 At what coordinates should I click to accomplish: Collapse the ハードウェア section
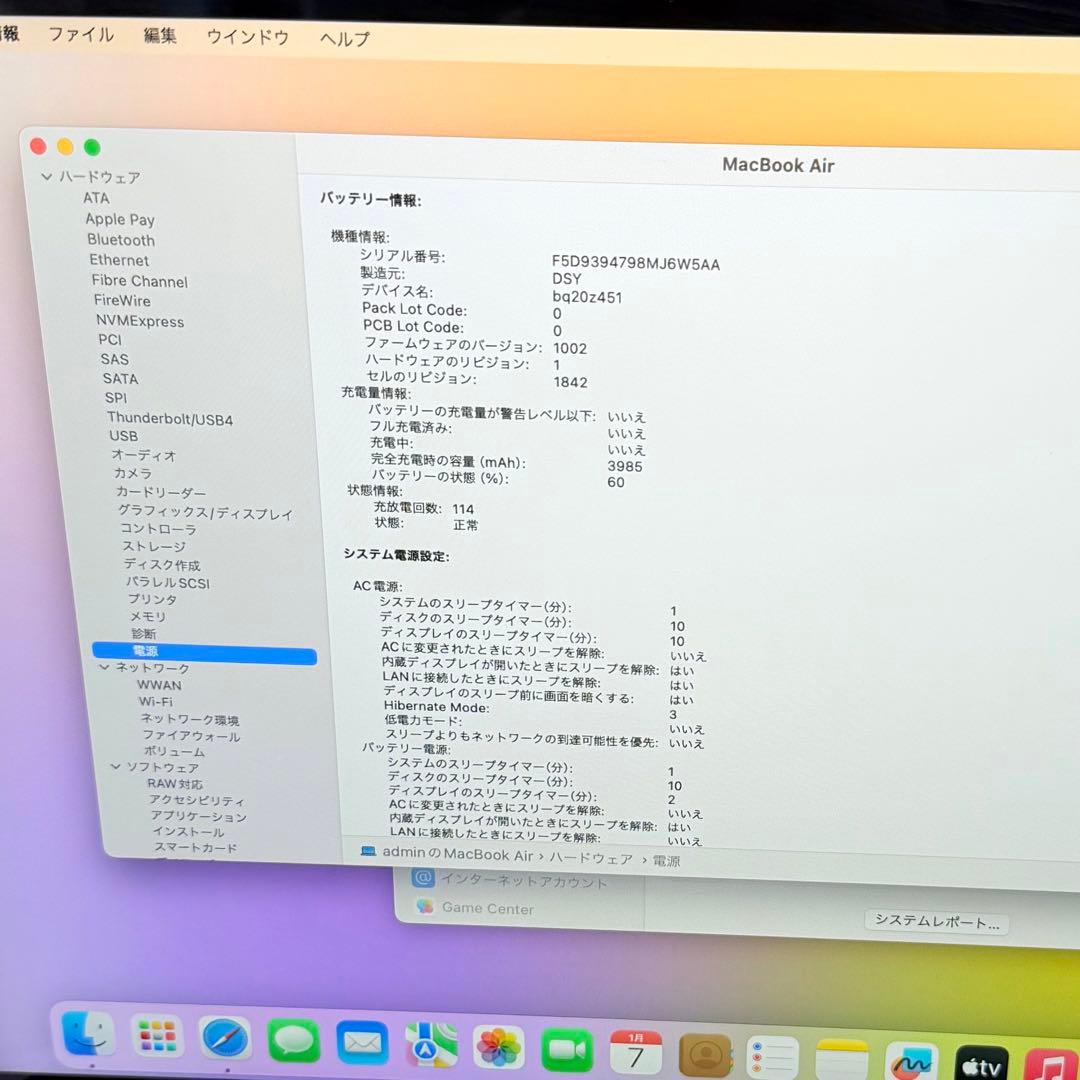46,176
